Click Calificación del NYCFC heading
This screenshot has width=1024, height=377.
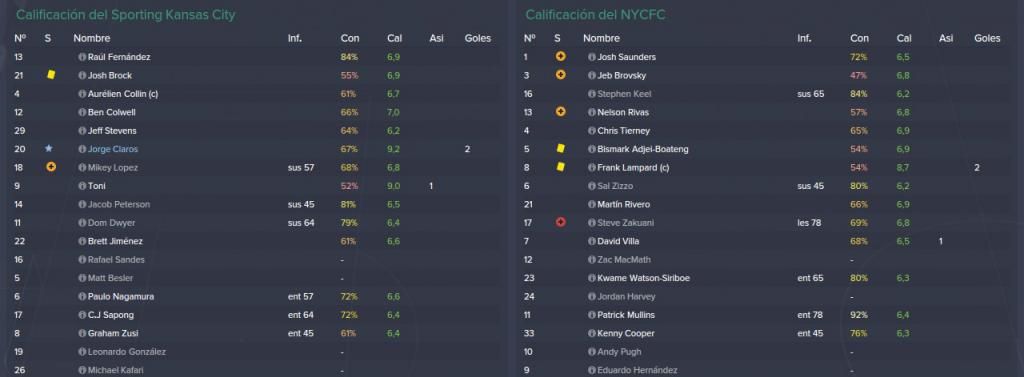tap(596, 15)
